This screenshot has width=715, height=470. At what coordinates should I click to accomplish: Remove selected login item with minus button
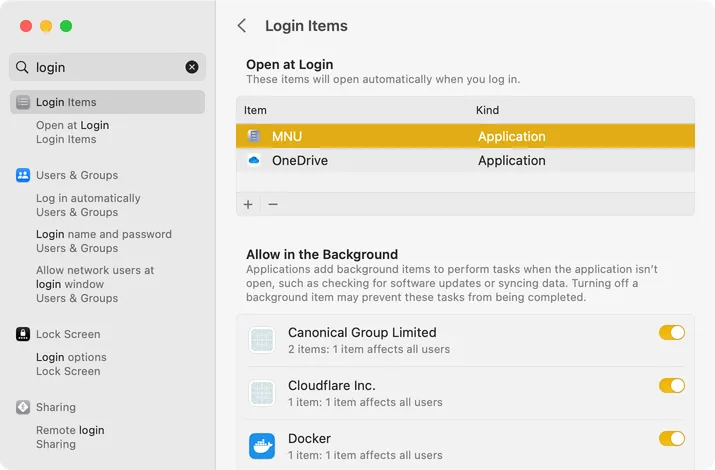tap(273, 204)
